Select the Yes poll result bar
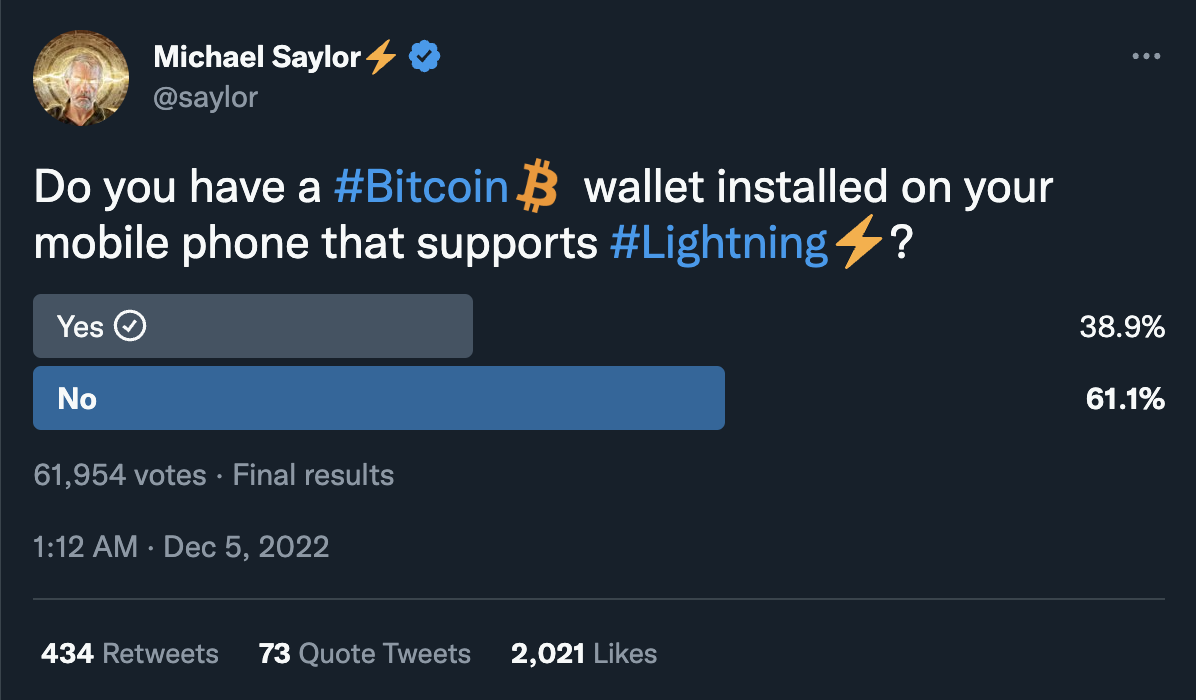Viewport: 1196px width, 700px height. (253, 326)
